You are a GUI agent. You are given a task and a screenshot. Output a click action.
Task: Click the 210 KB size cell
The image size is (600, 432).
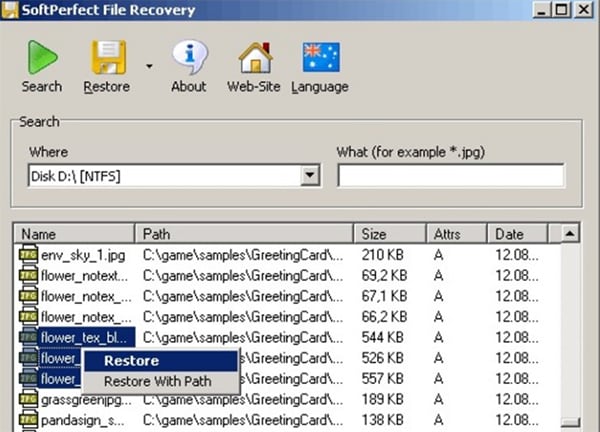(x=382, y=255)
